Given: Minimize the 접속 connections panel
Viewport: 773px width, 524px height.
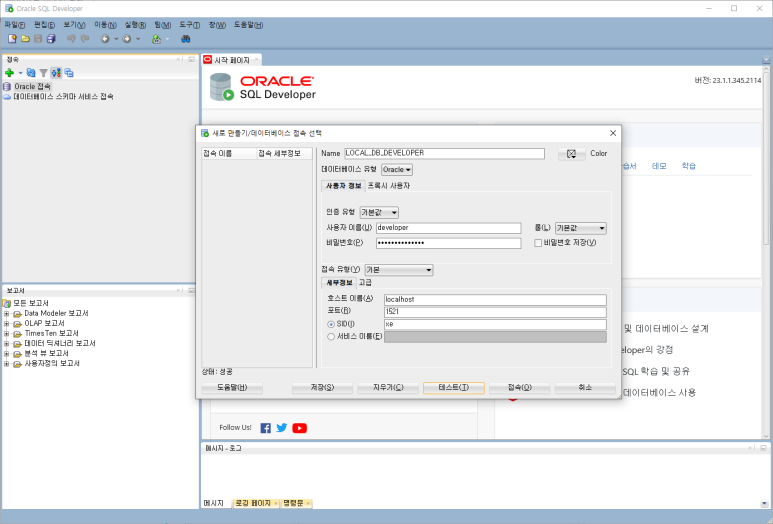Looking at the screenshot, I should (x=191, y=59).
